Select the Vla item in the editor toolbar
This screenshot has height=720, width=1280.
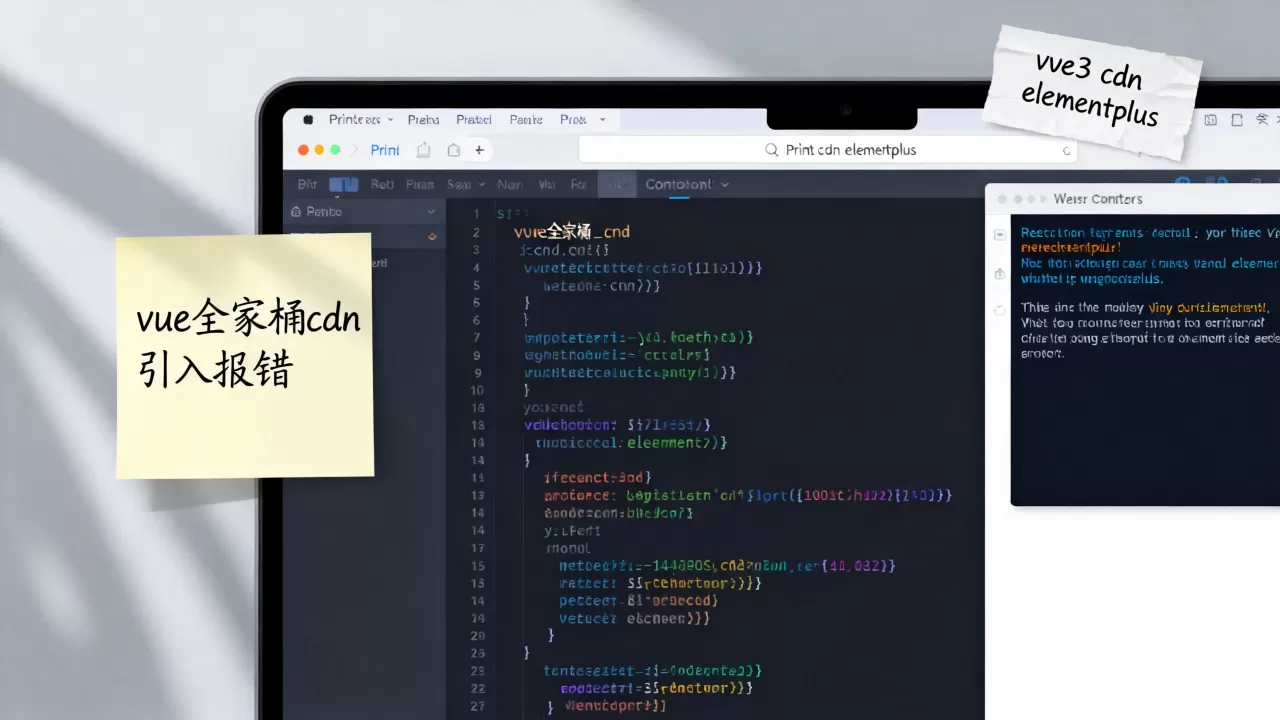[x=547, y=185]
